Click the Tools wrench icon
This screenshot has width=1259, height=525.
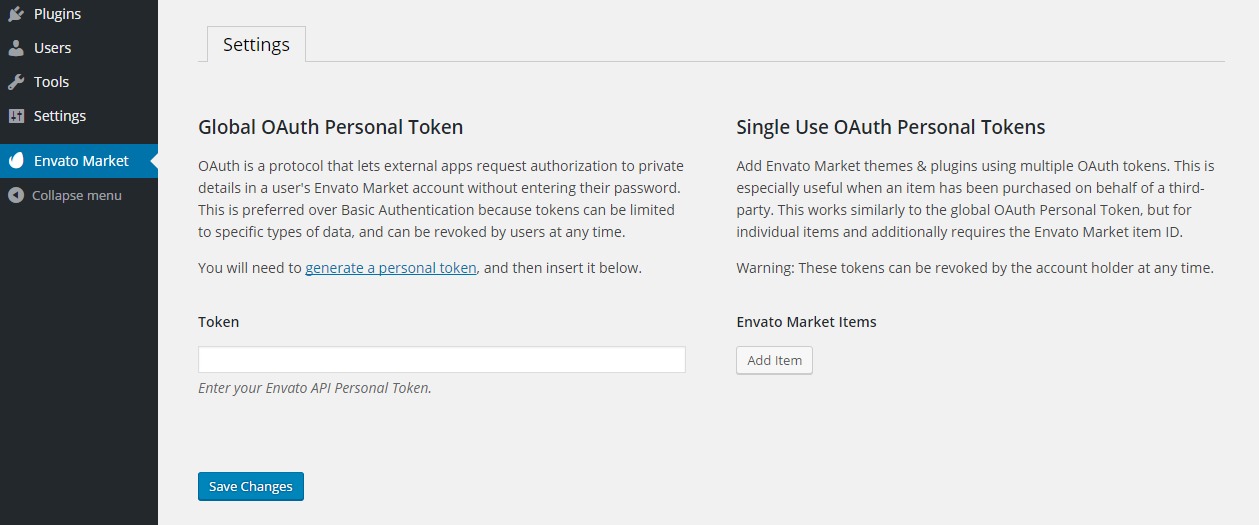(16, 82)
